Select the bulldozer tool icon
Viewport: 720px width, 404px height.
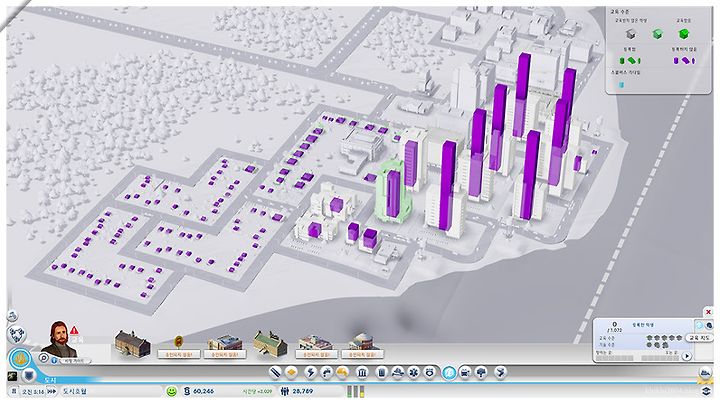(706, 372)
